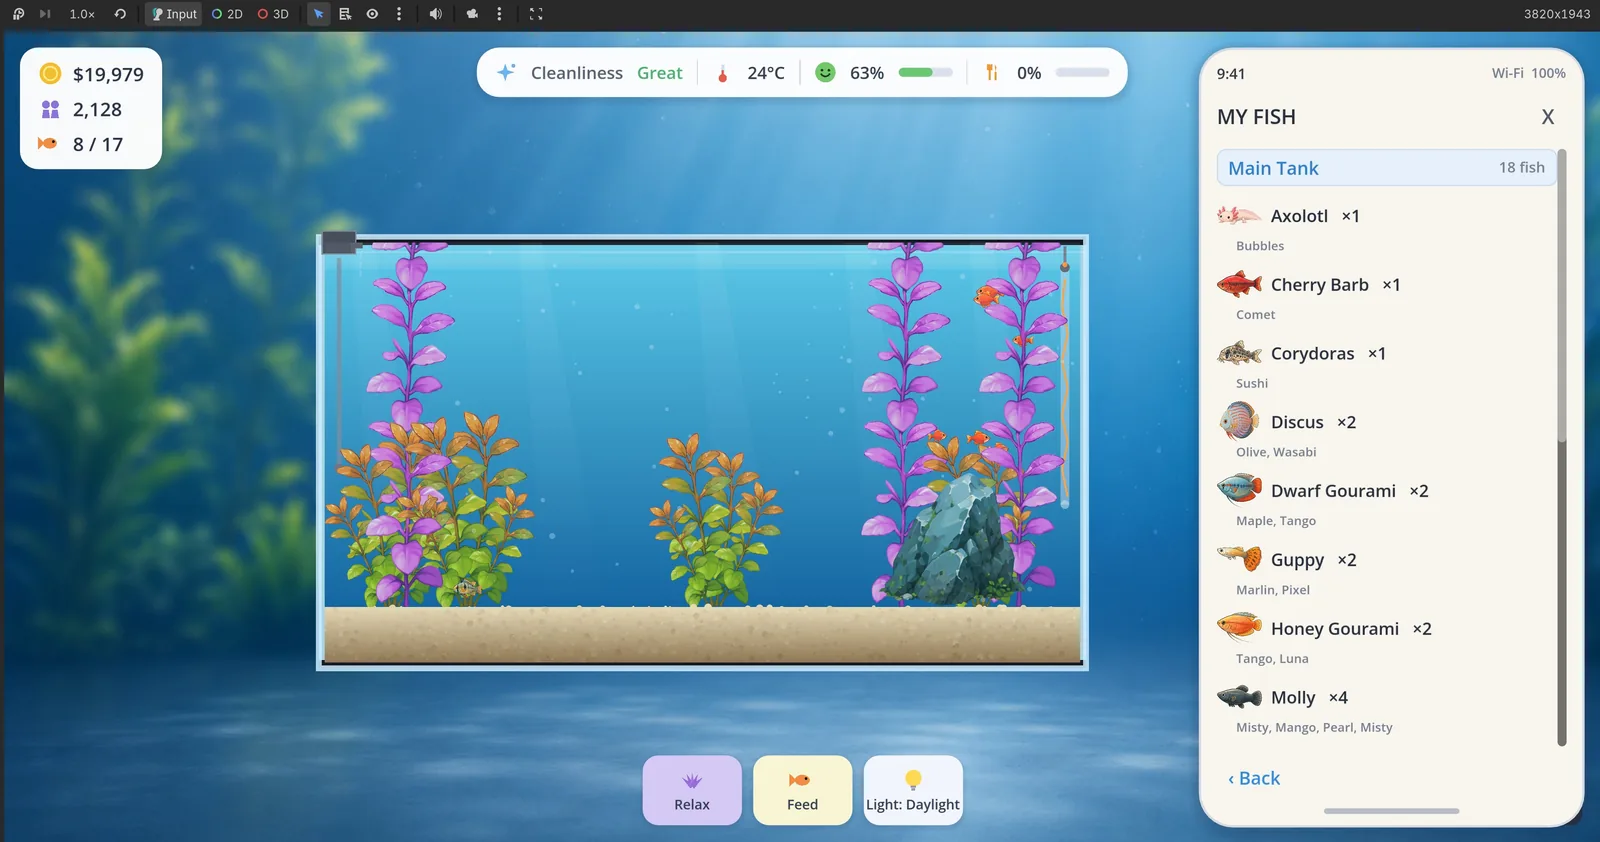The width and height of the screenshot is (1600, 842).
Task: Select the 3D selection mode
Action: 273,14
